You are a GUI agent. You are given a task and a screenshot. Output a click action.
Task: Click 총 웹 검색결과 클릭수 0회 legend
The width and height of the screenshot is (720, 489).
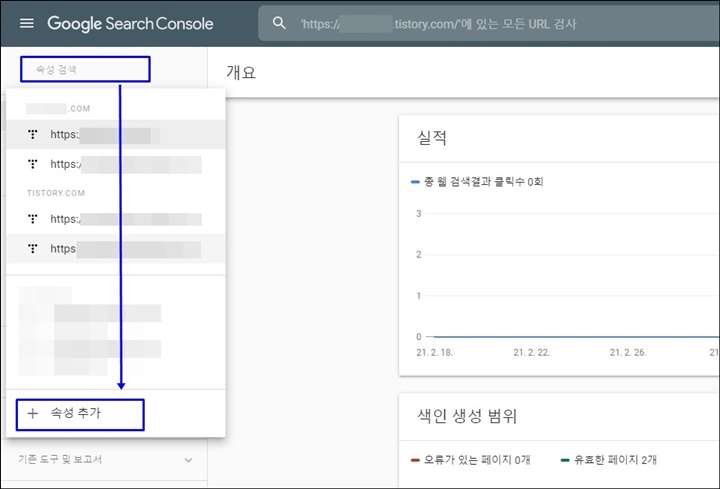[478, 182]
